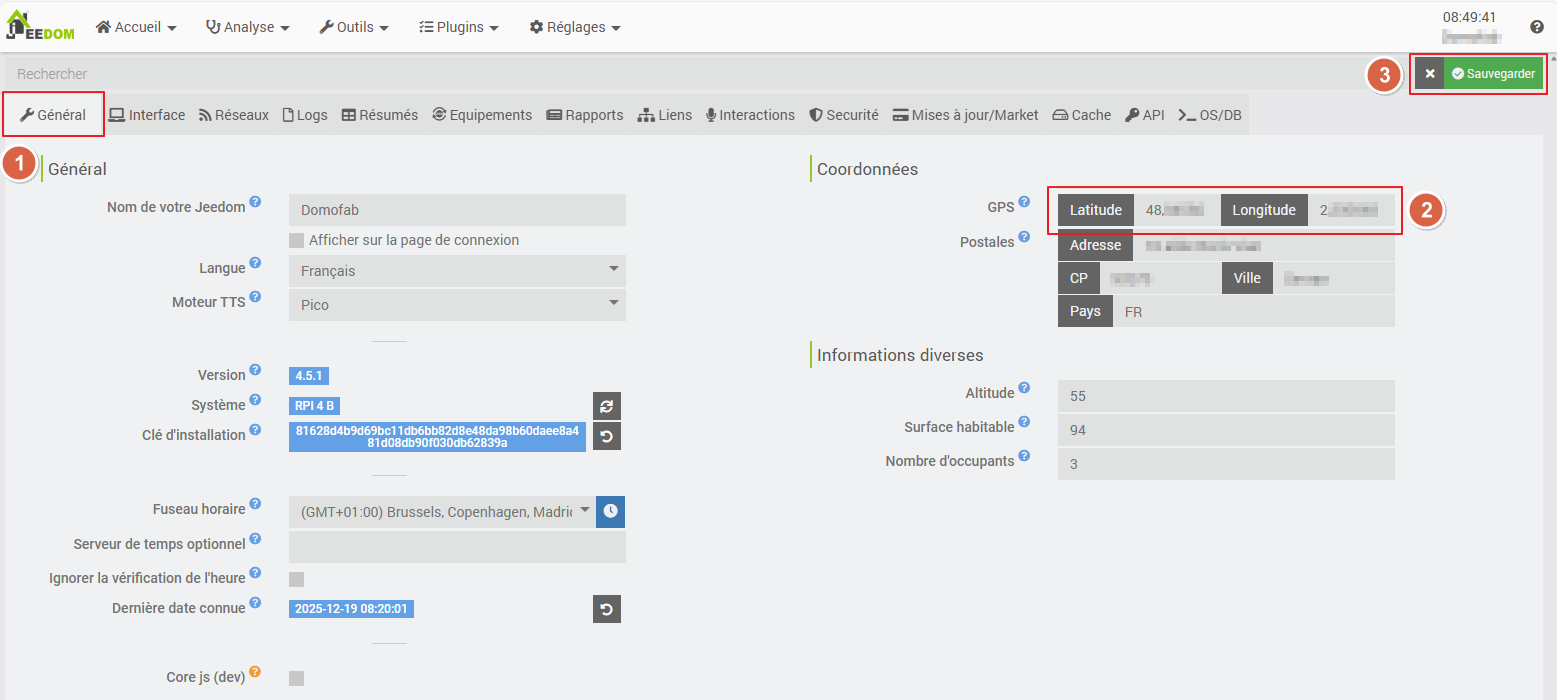Image resolution: width=1557 pixels, height=700 pixels.
Task: Switch to the Interface tab
Action: (147, 115)
